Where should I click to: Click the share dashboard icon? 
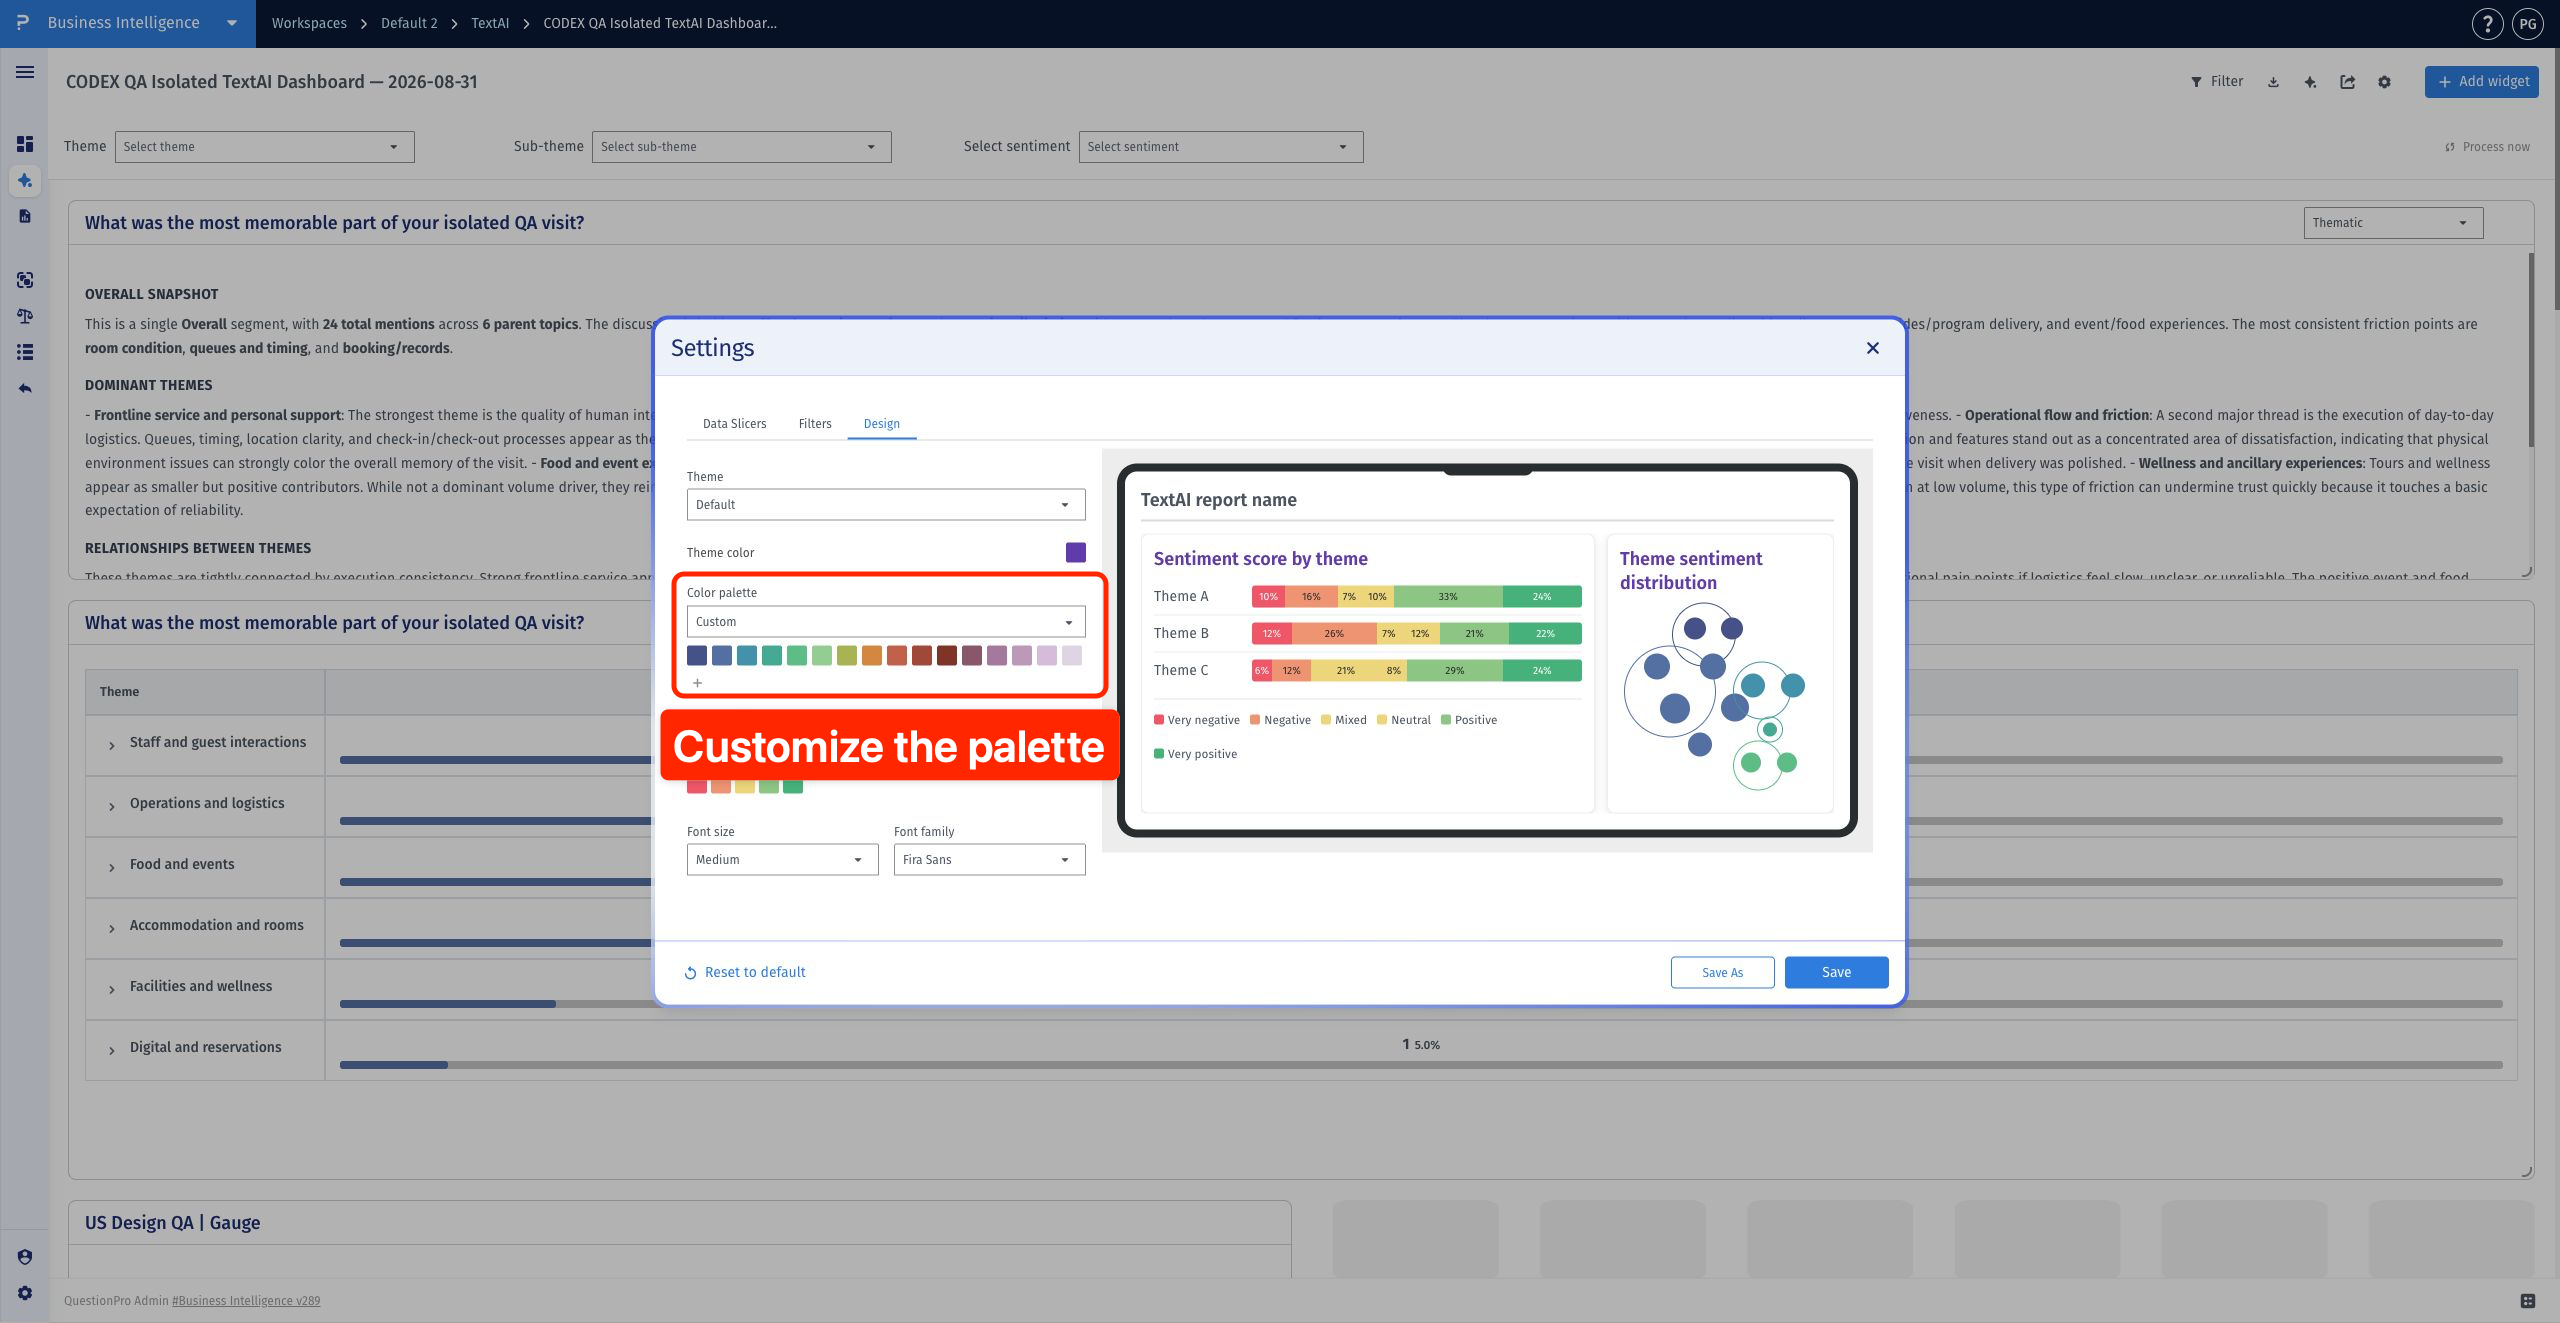click(x=2347, y=82)
